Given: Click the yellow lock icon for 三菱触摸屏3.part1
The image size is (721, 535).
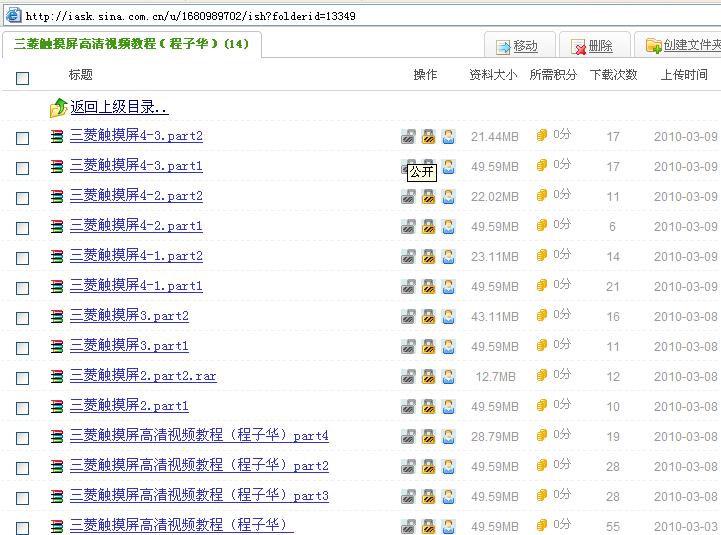Looking at the screenshot, I should 428,347.
